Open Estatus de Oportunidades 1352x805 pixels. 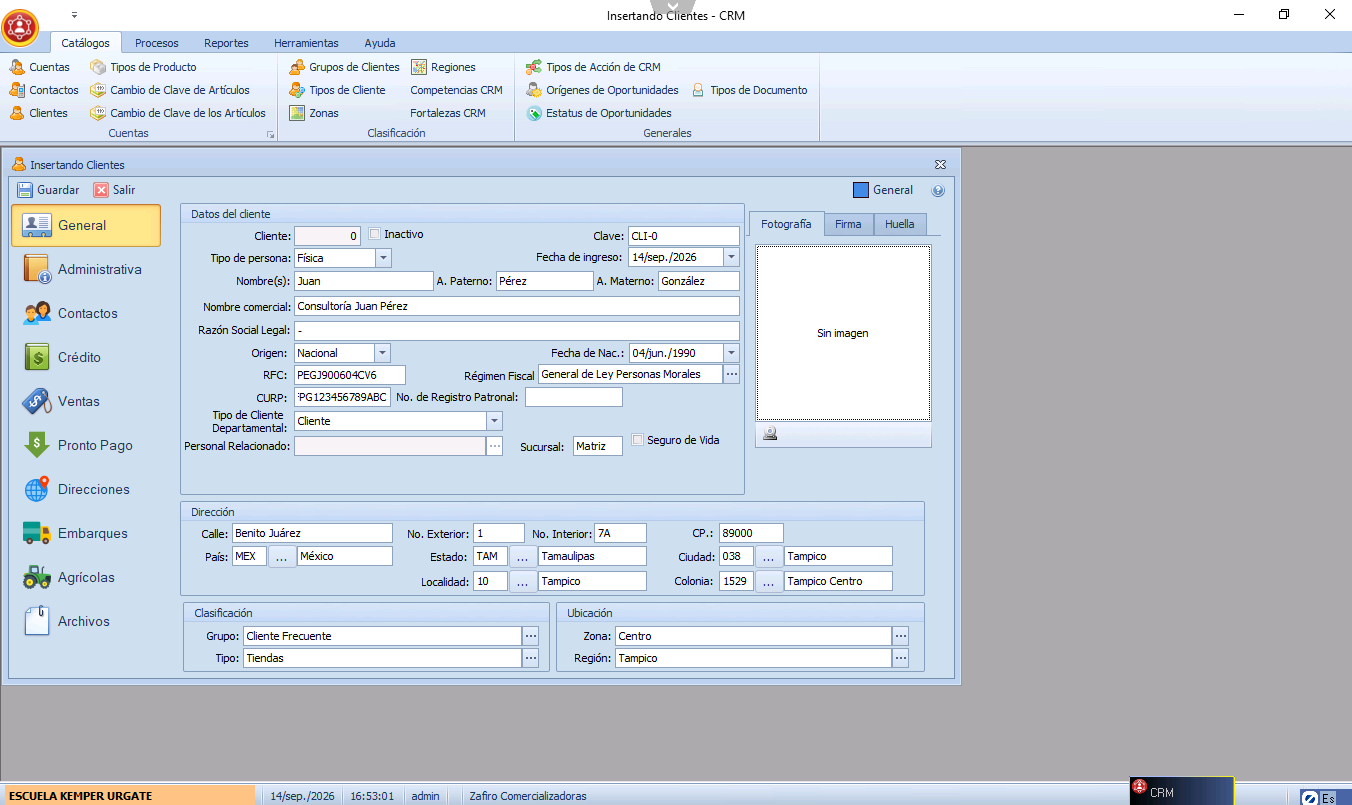[x=599, y=113]
